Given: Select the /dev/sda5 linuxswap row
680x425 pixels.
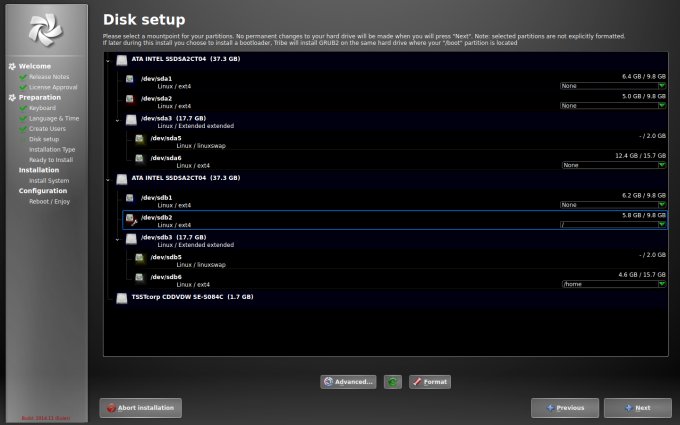Looking at the screenshot, I should click(398, 142).
